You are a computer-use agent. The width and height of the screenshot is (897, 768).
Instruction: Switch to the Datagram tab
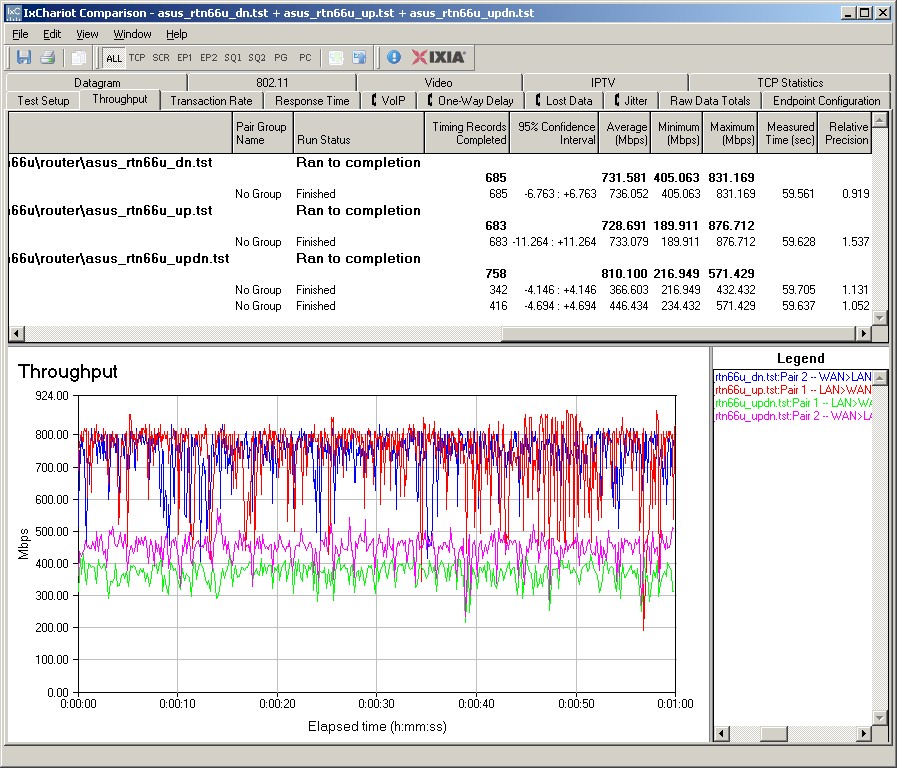[97, 83]
